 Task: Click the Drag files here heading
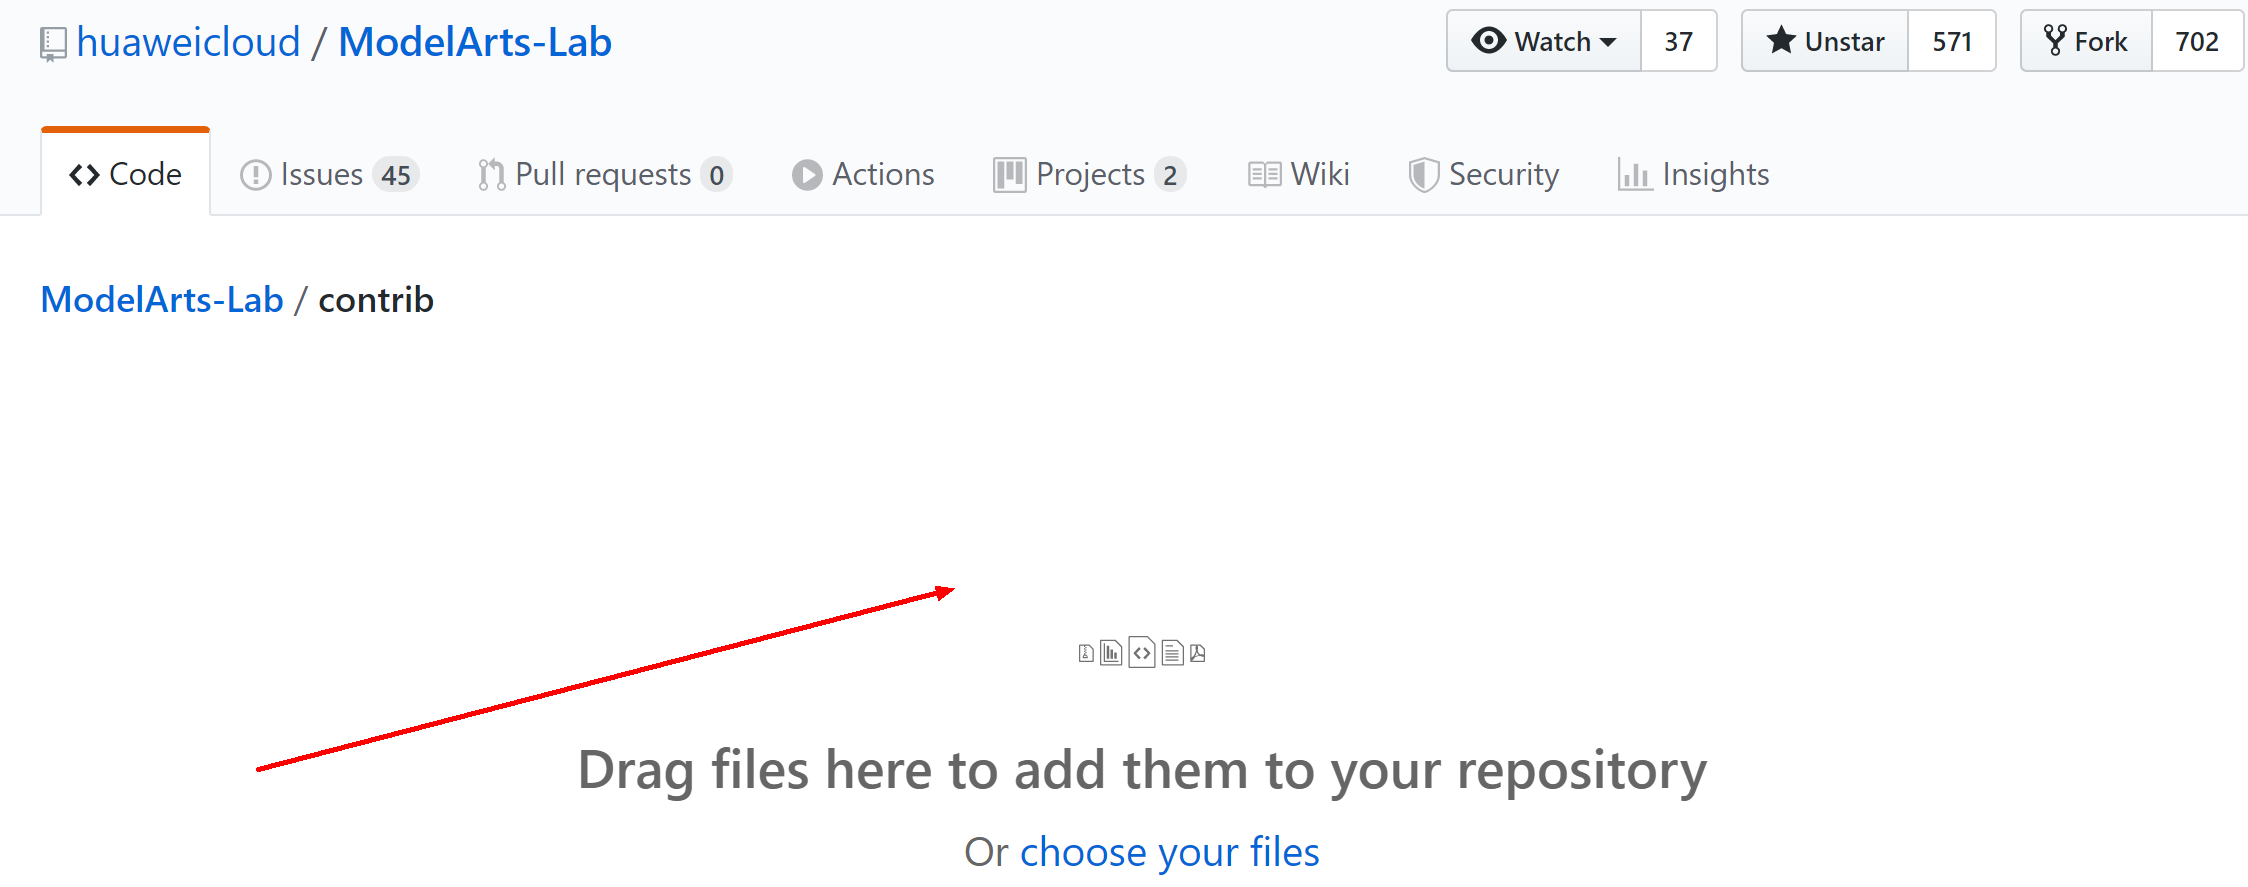1142,771
